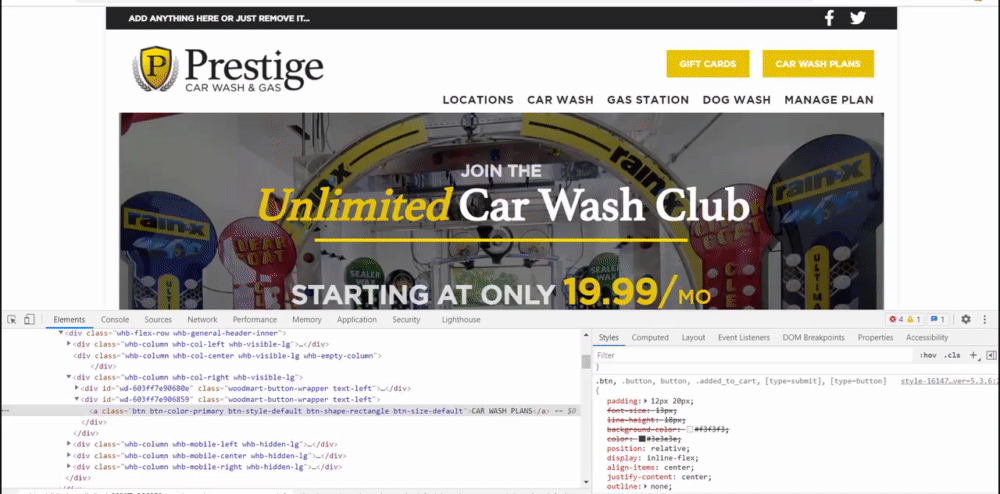Click the Prestige Car Wash & Gas logo
The image size is (1000, 494).
coord(228,68)
